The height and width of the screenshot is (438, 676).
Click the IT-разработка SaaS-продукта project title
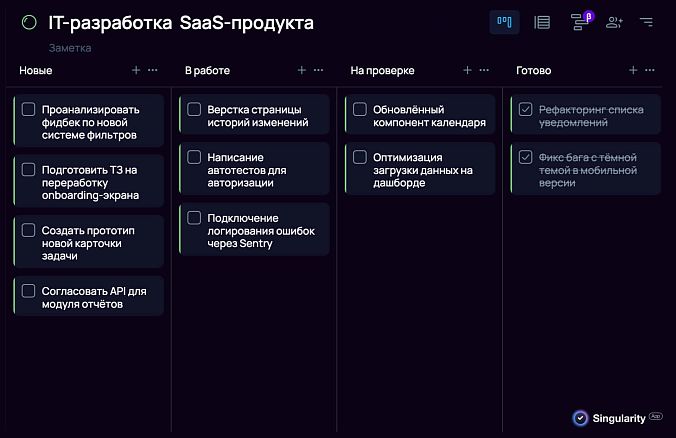180,23
